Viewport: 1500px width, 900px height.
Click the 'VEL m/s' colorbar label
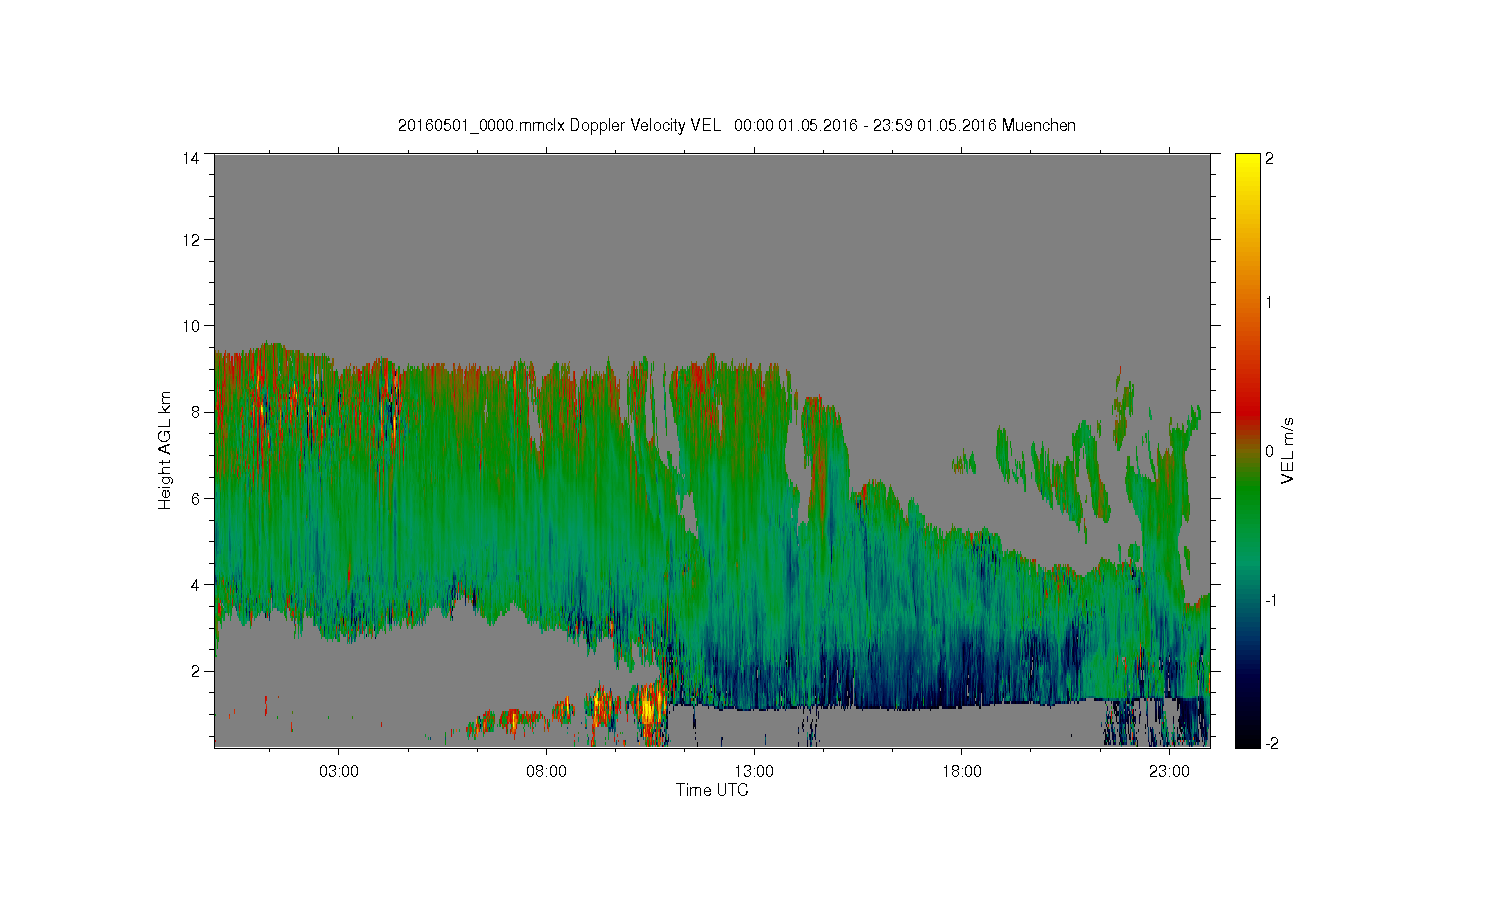(x=1288, y=450)
